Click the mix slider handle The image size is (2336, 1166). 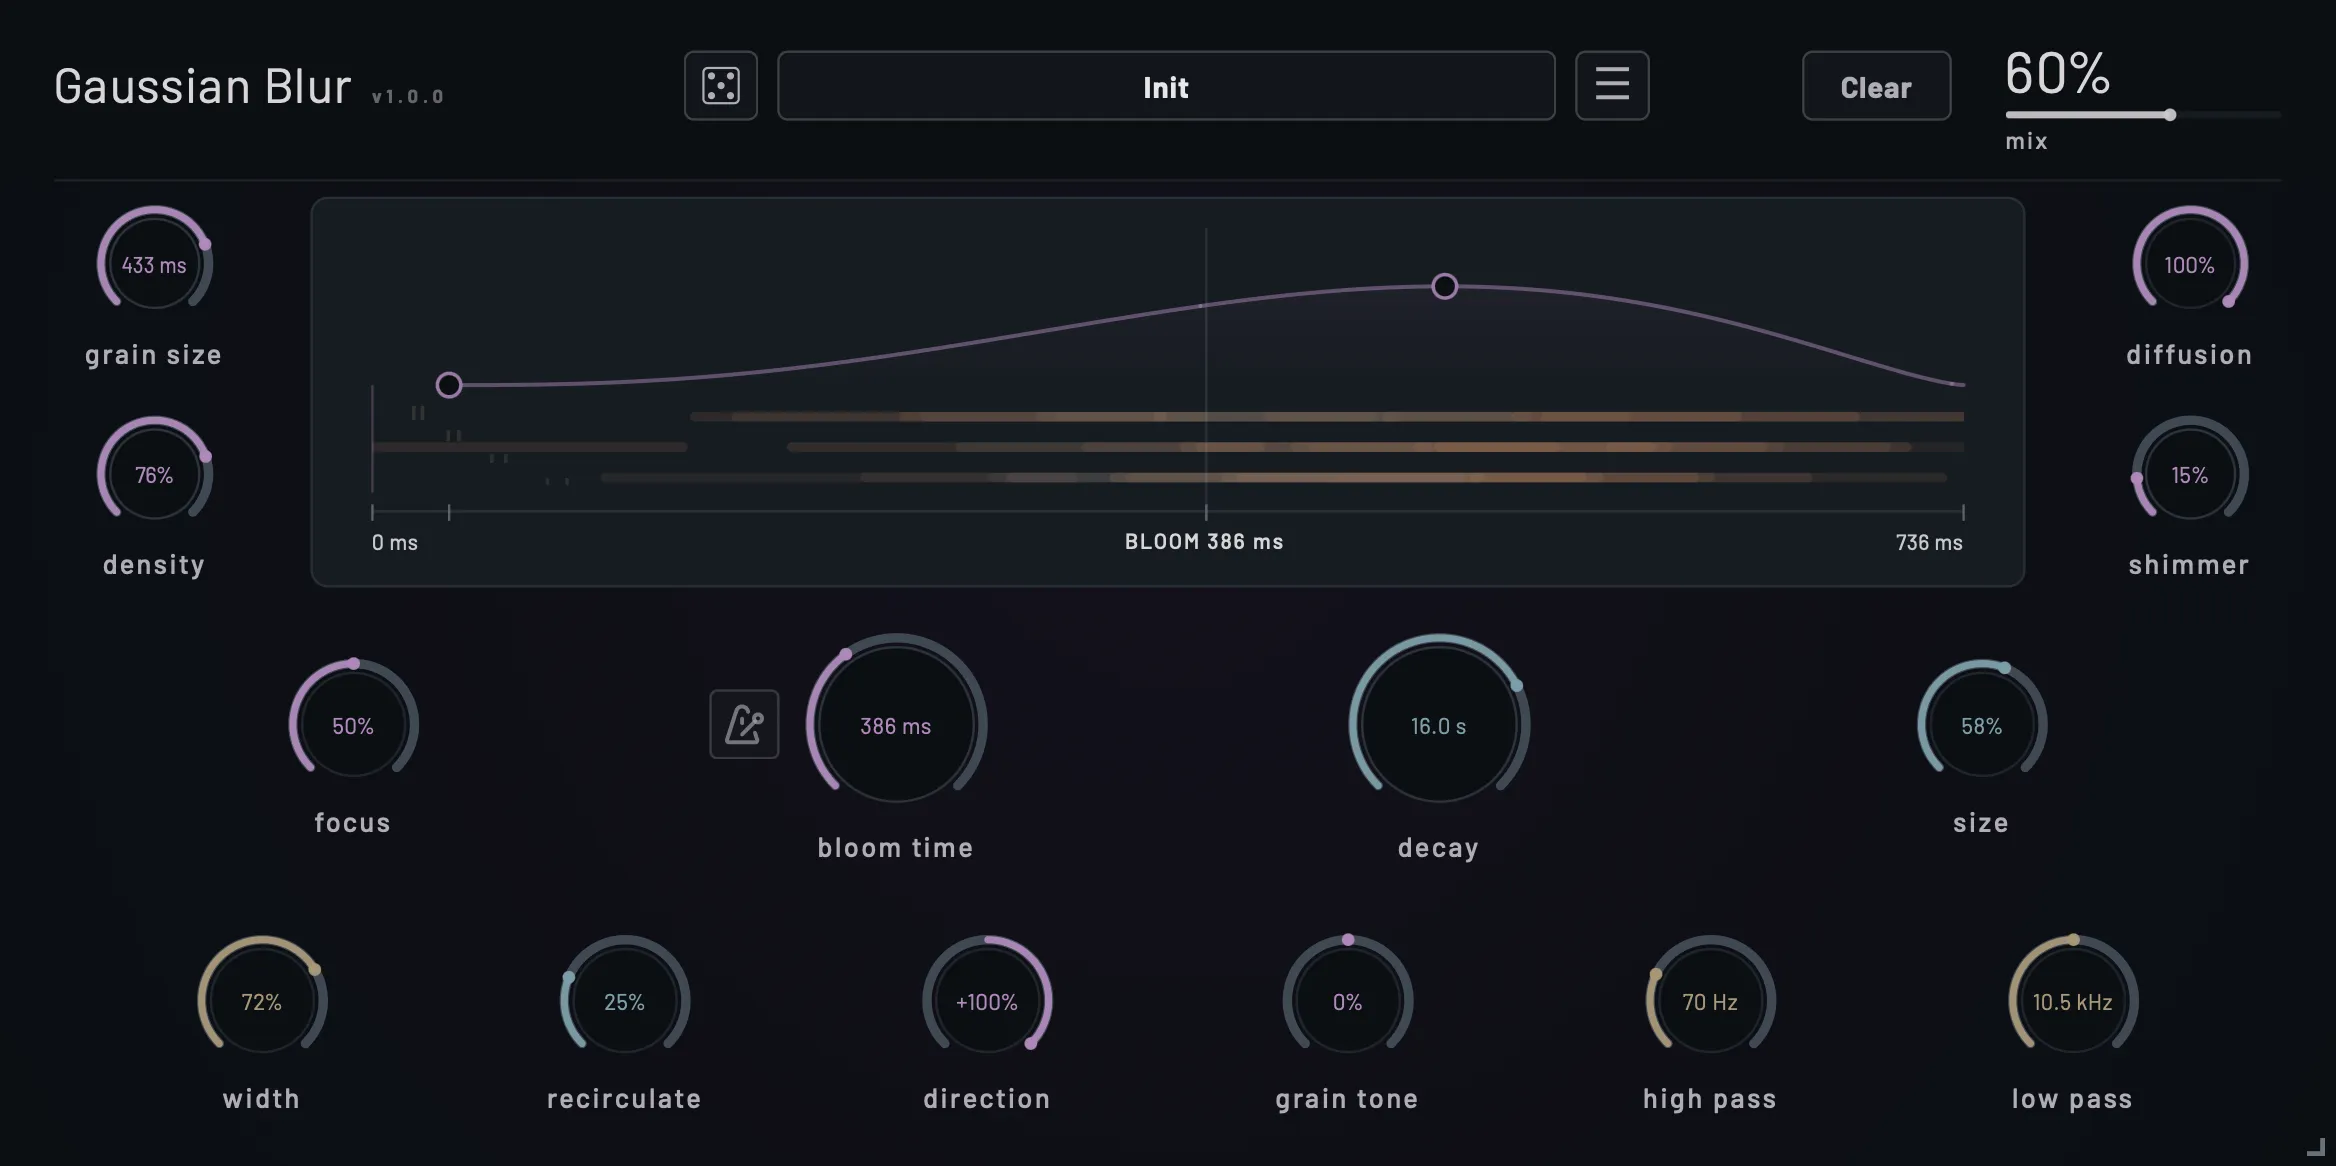2170,115
